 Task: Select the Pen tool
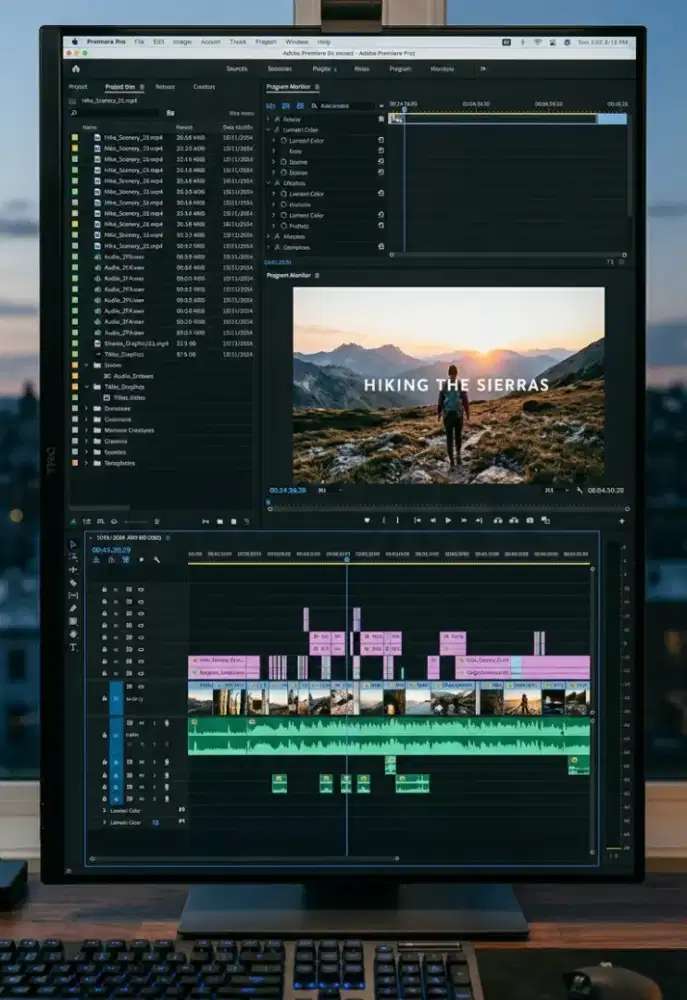tap(73, 608)
